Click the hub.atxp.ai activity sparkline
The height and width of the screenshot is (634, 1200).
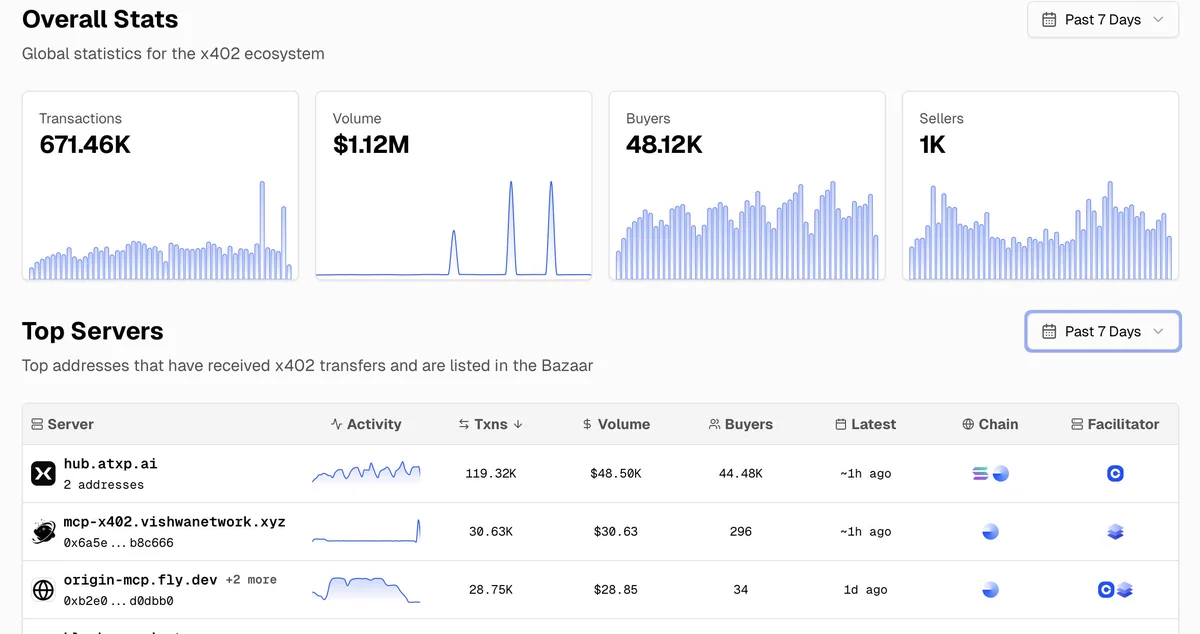pyautogui.click(x=366, y=472)
